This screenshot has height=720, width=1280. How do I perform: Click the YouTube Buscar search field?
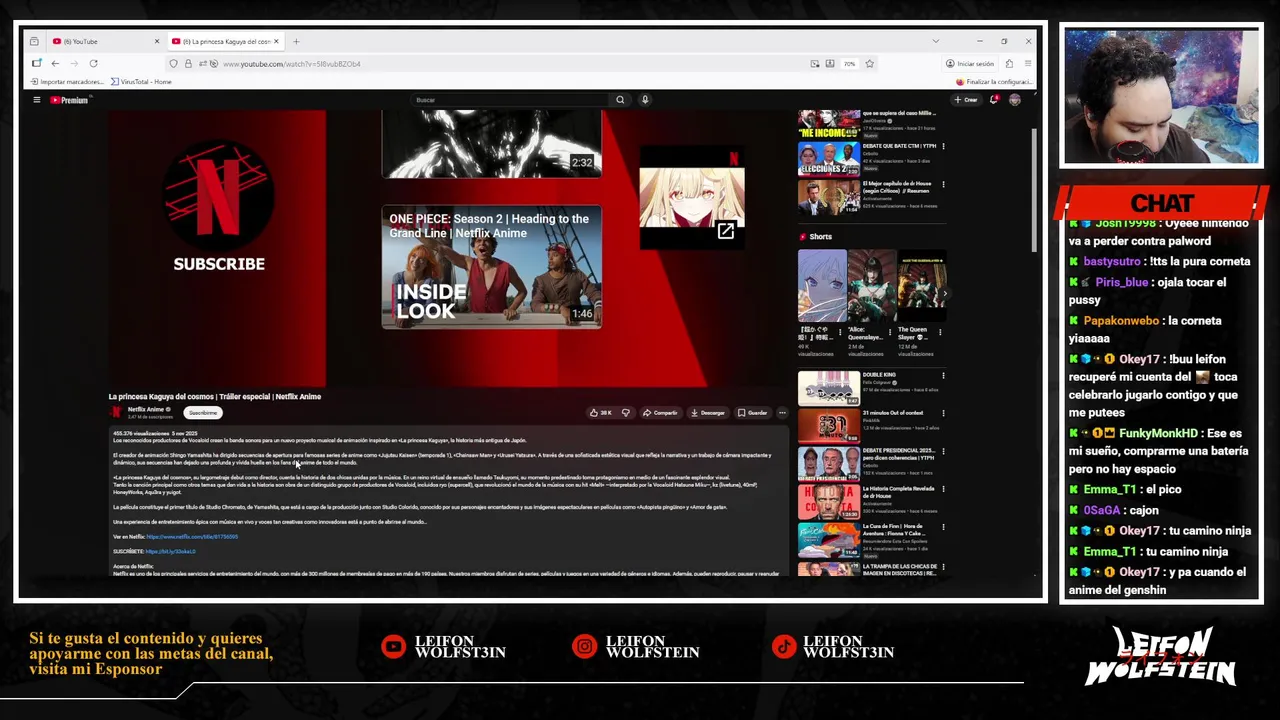510,100
